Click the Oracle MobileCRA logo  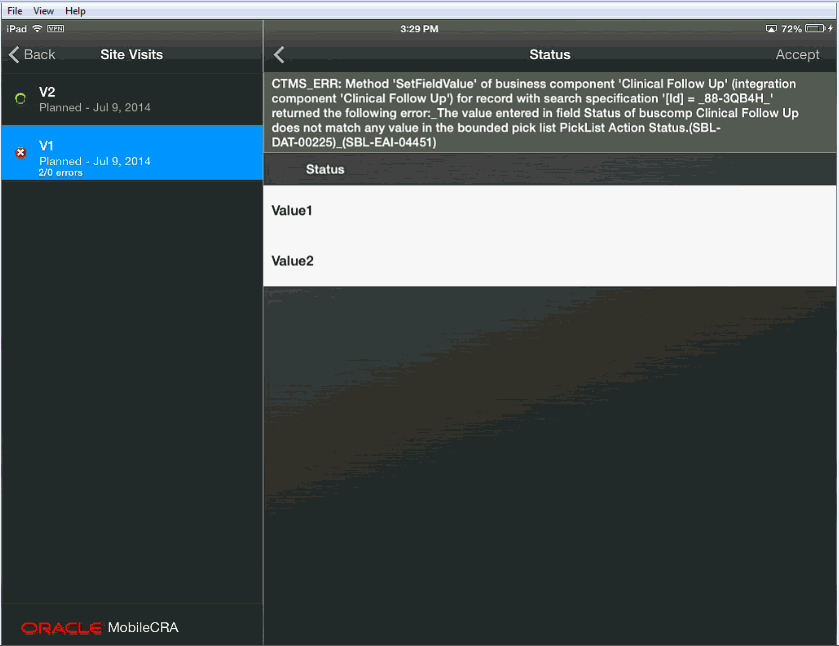tap(100, 627)
